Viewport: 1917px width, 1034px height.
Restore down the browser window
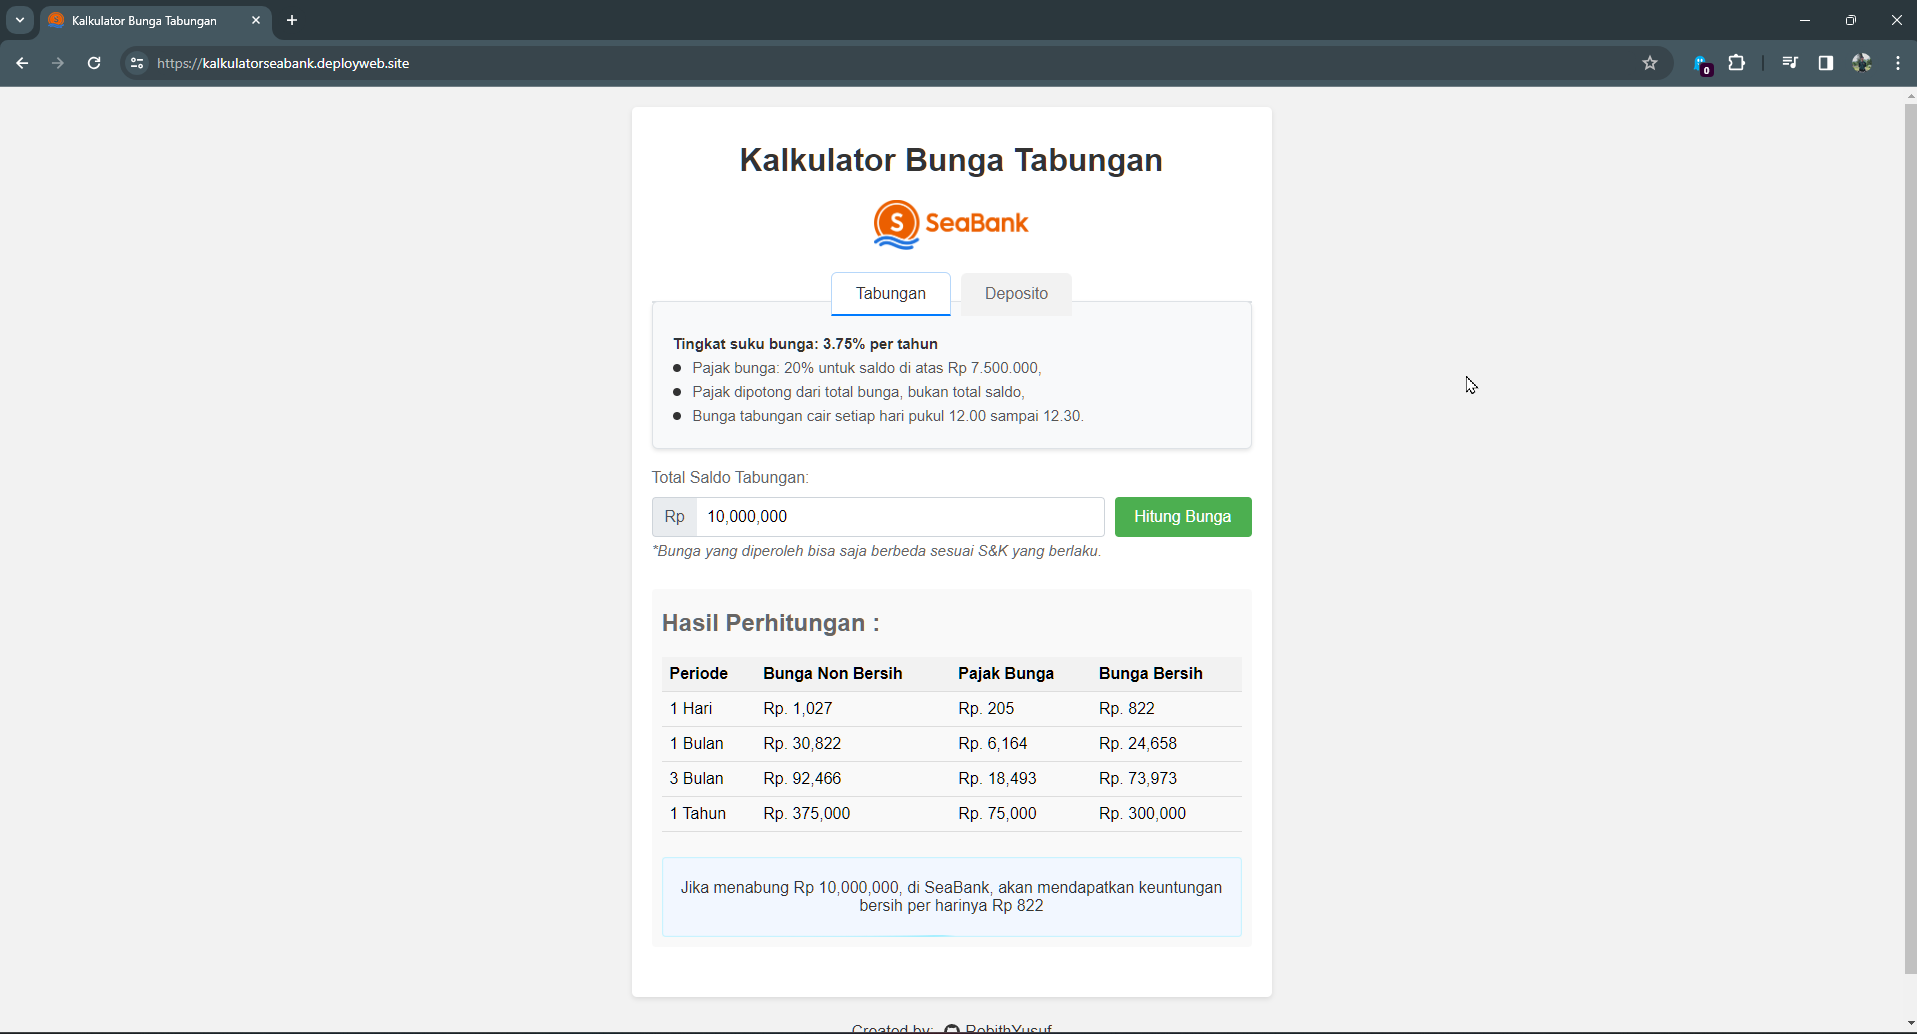tap(1851, 20)
